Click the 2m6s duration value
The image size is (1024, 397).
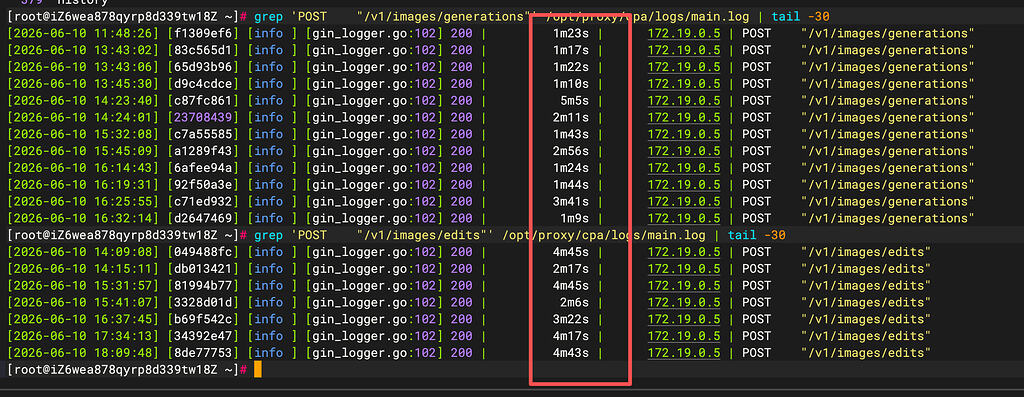[574, 302]
